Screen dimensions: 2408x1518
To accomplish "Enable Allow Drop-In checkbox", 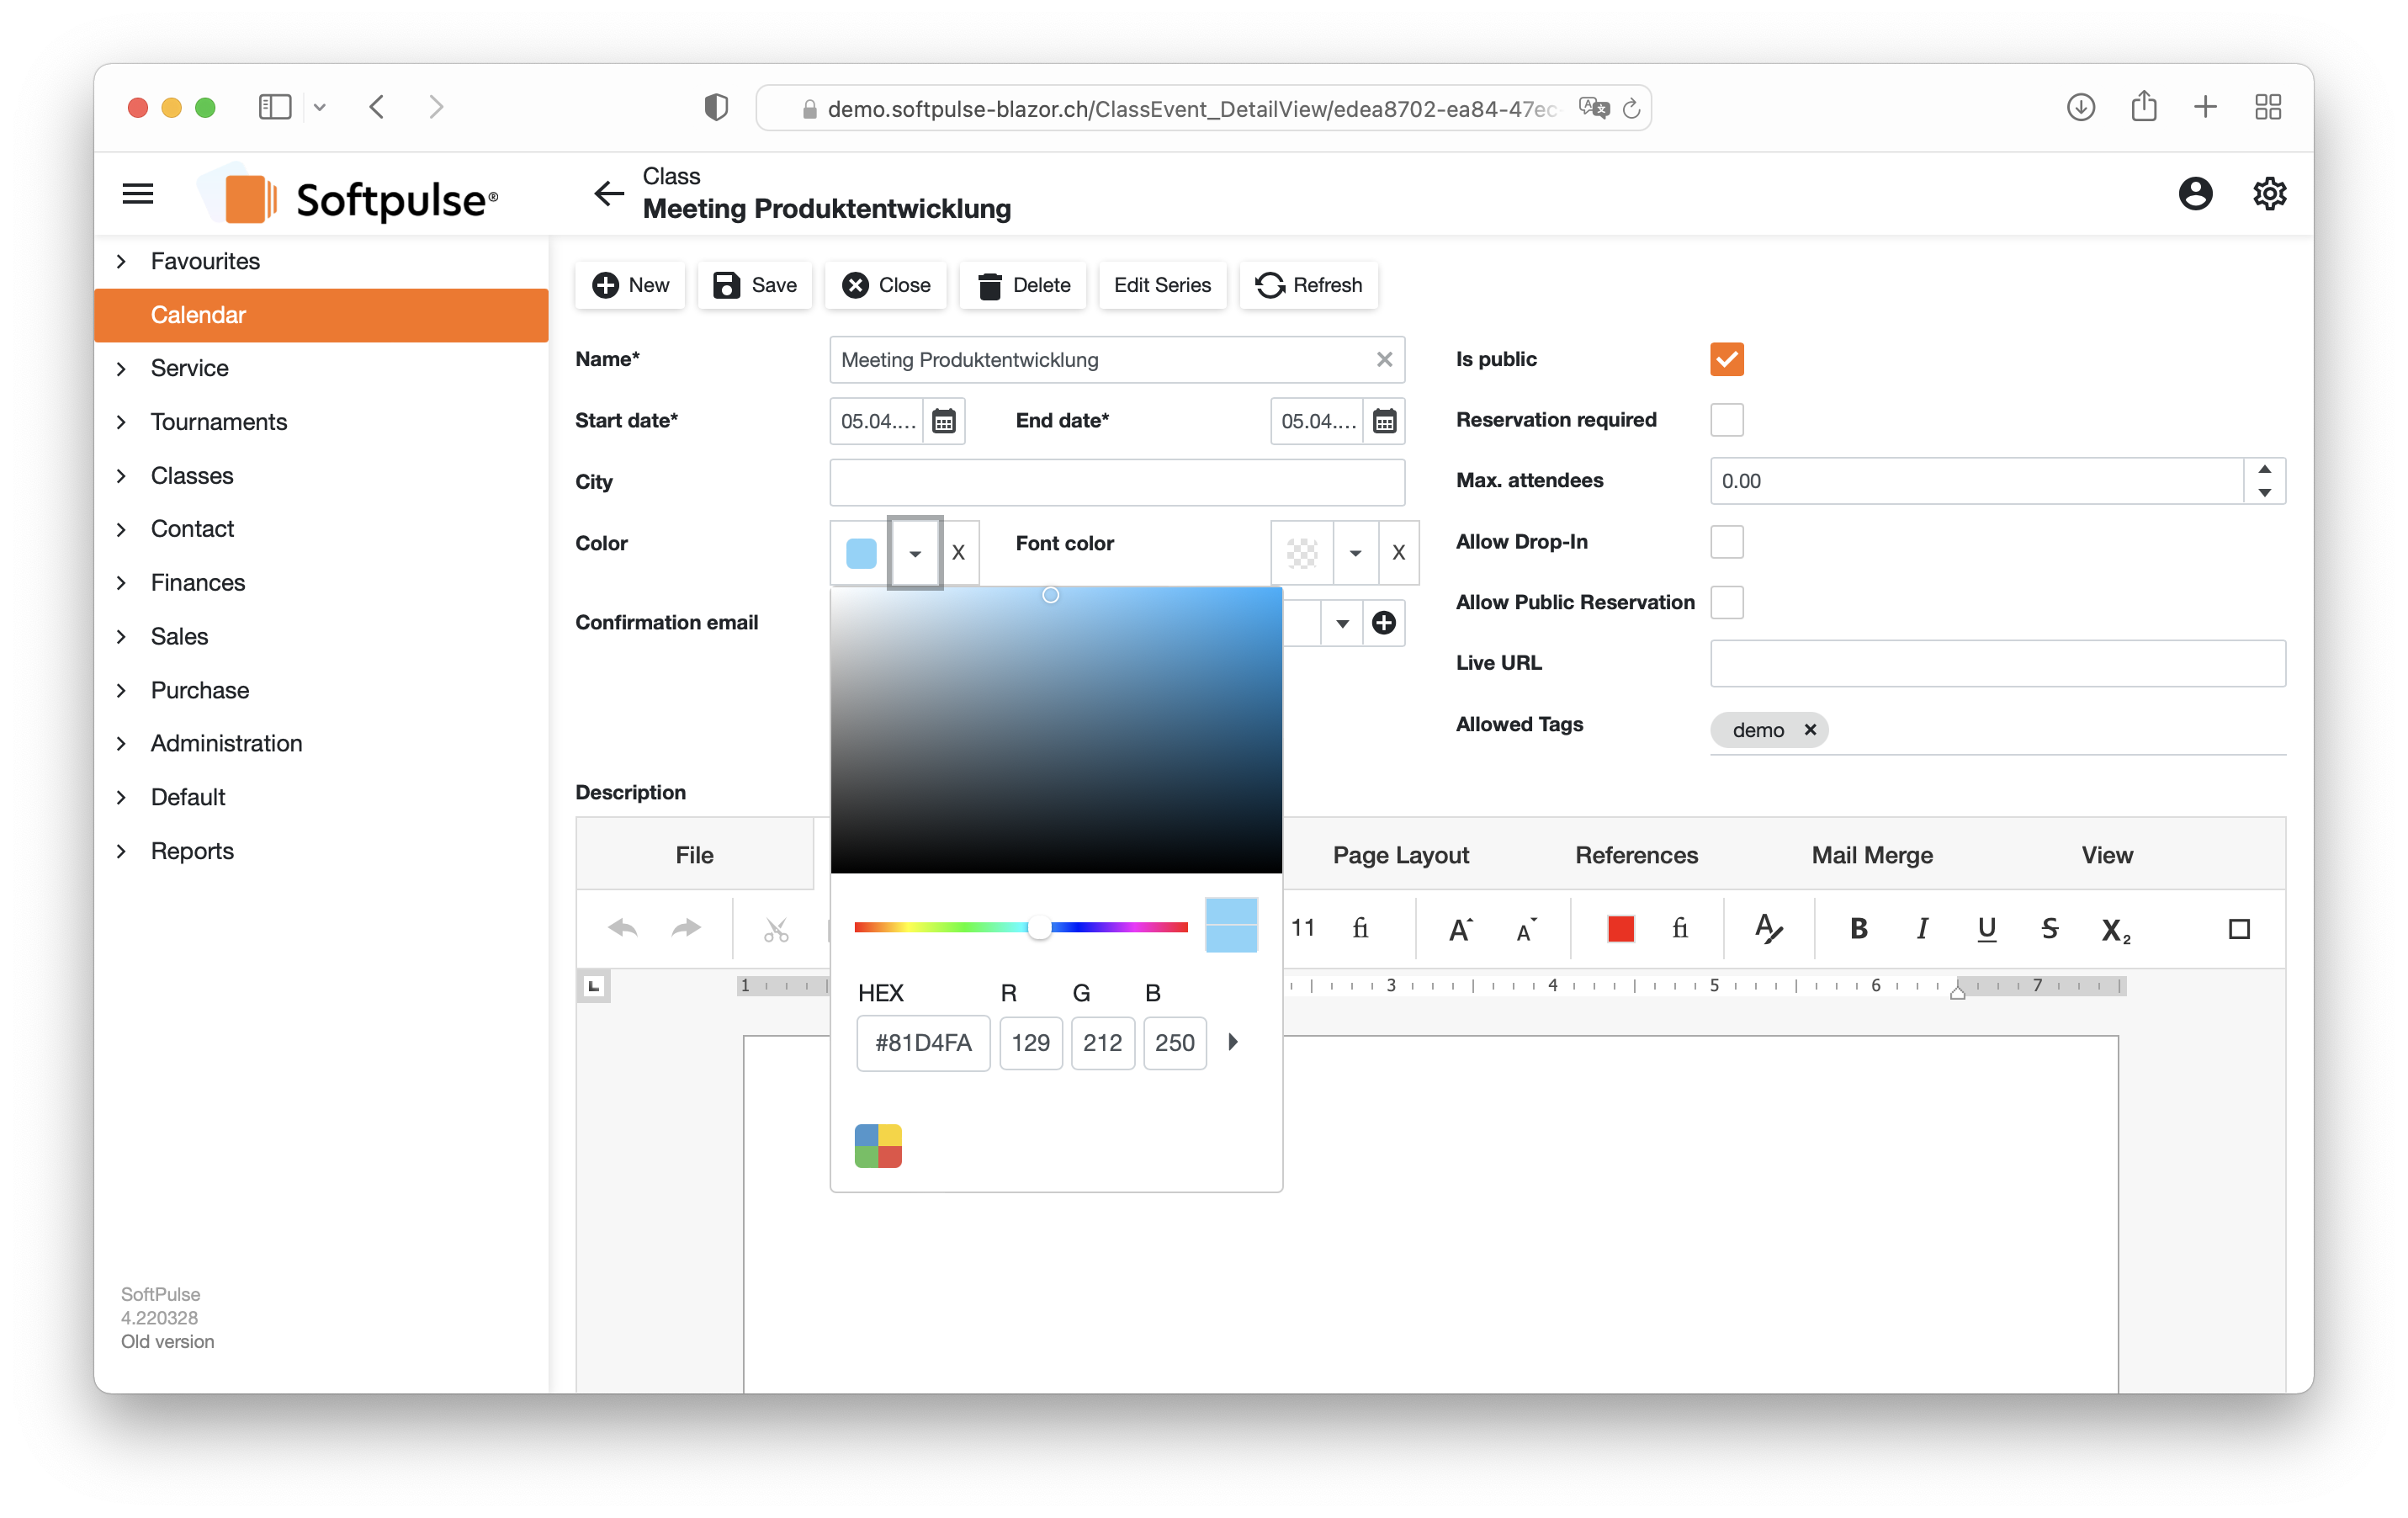I will [1726, 542].
